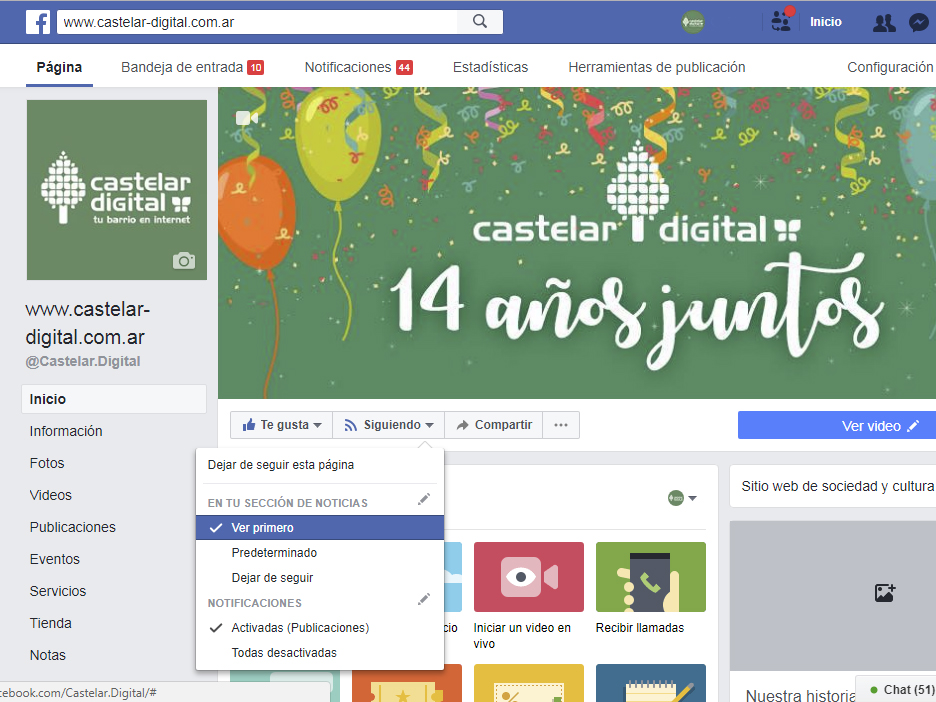Open Eventos in sidebar
This screenshot has width=936, height=702.
[54, 559]
